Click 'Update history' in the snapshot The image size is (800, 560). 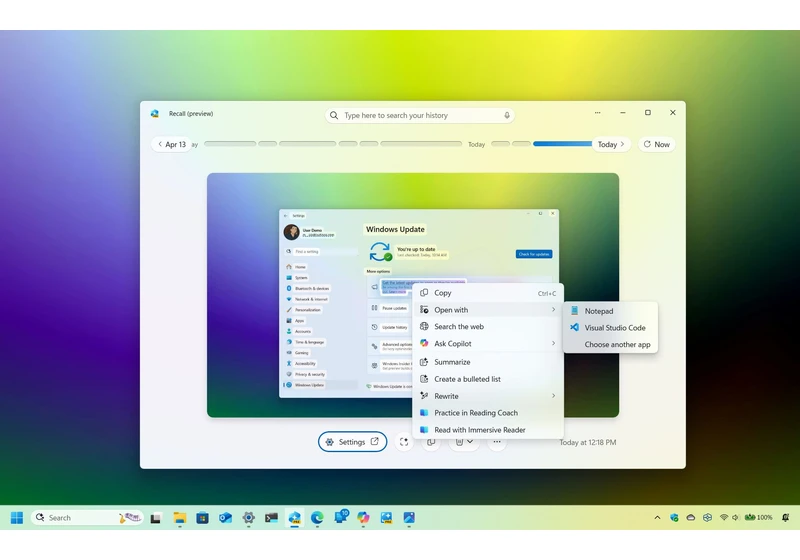394,327
